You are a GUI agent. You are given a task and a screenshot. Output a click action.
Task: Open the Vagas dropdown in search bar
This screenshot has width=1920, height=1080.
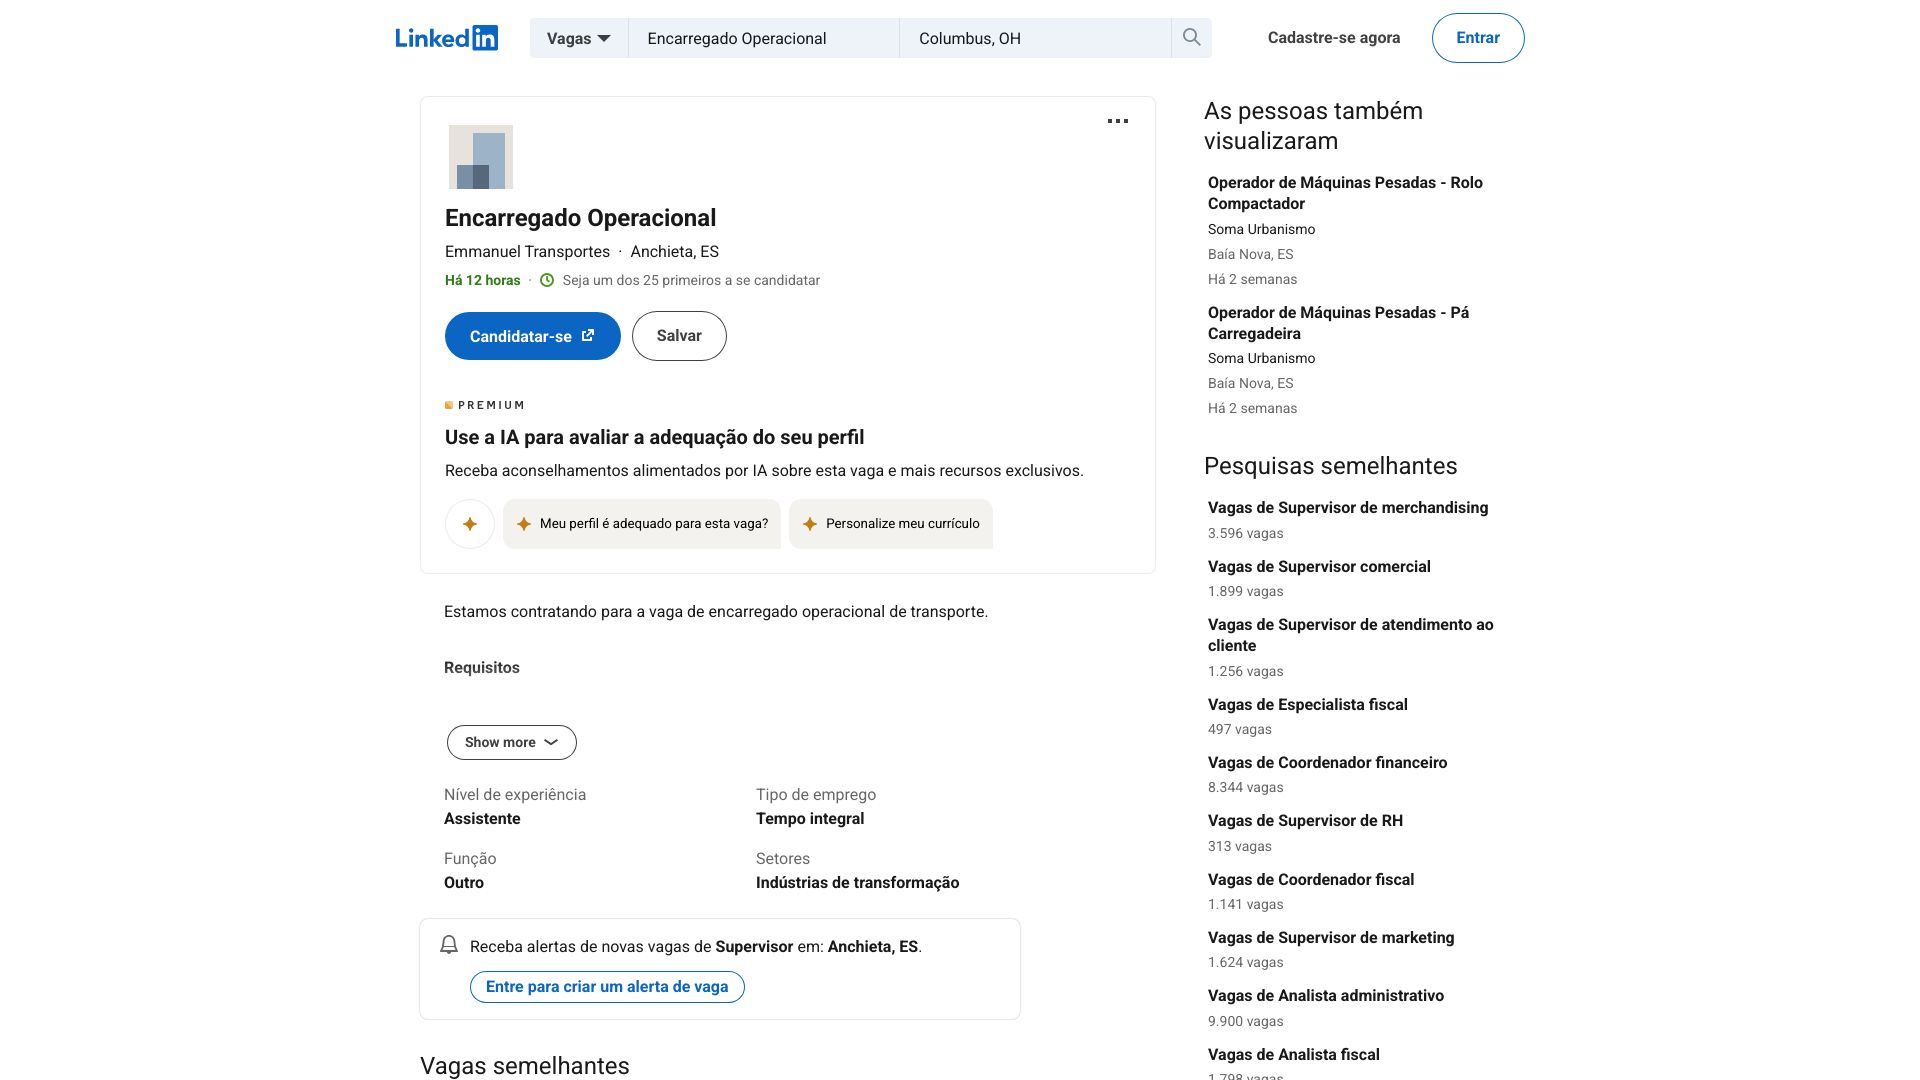pos(579,38)
